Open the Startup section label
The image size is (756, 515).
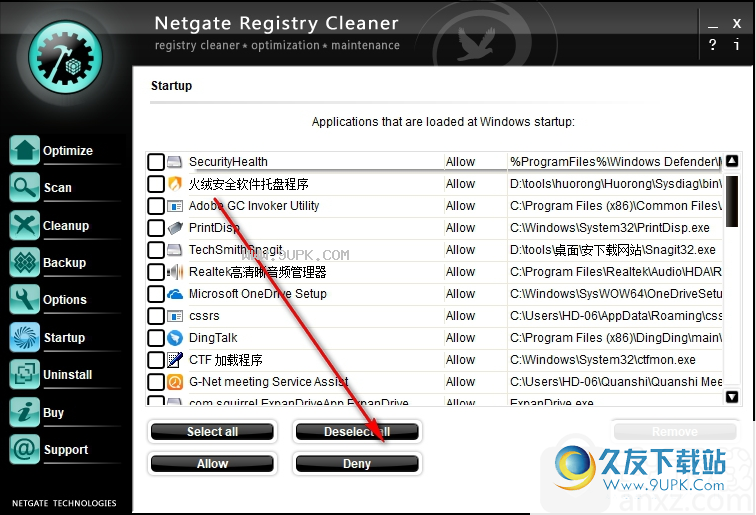(x=65, y=338)
